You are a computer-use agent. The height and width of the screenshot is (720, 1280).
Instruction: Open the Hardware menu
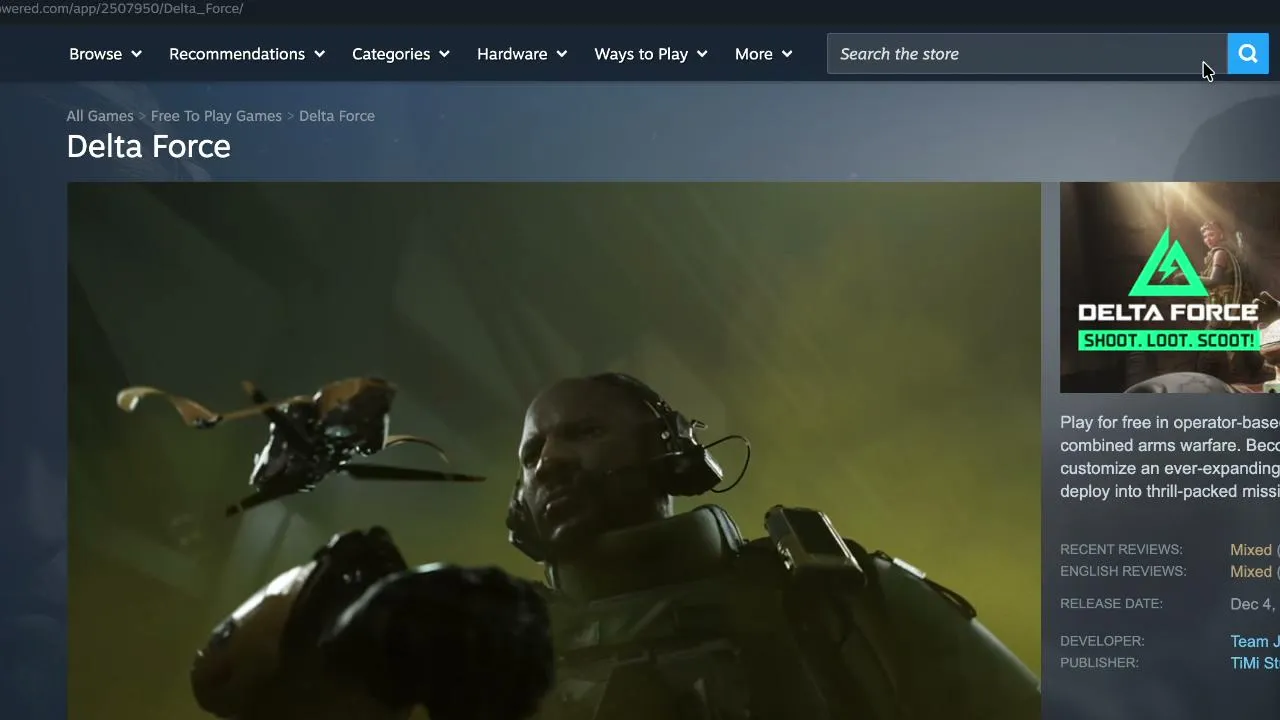(522, 54)
